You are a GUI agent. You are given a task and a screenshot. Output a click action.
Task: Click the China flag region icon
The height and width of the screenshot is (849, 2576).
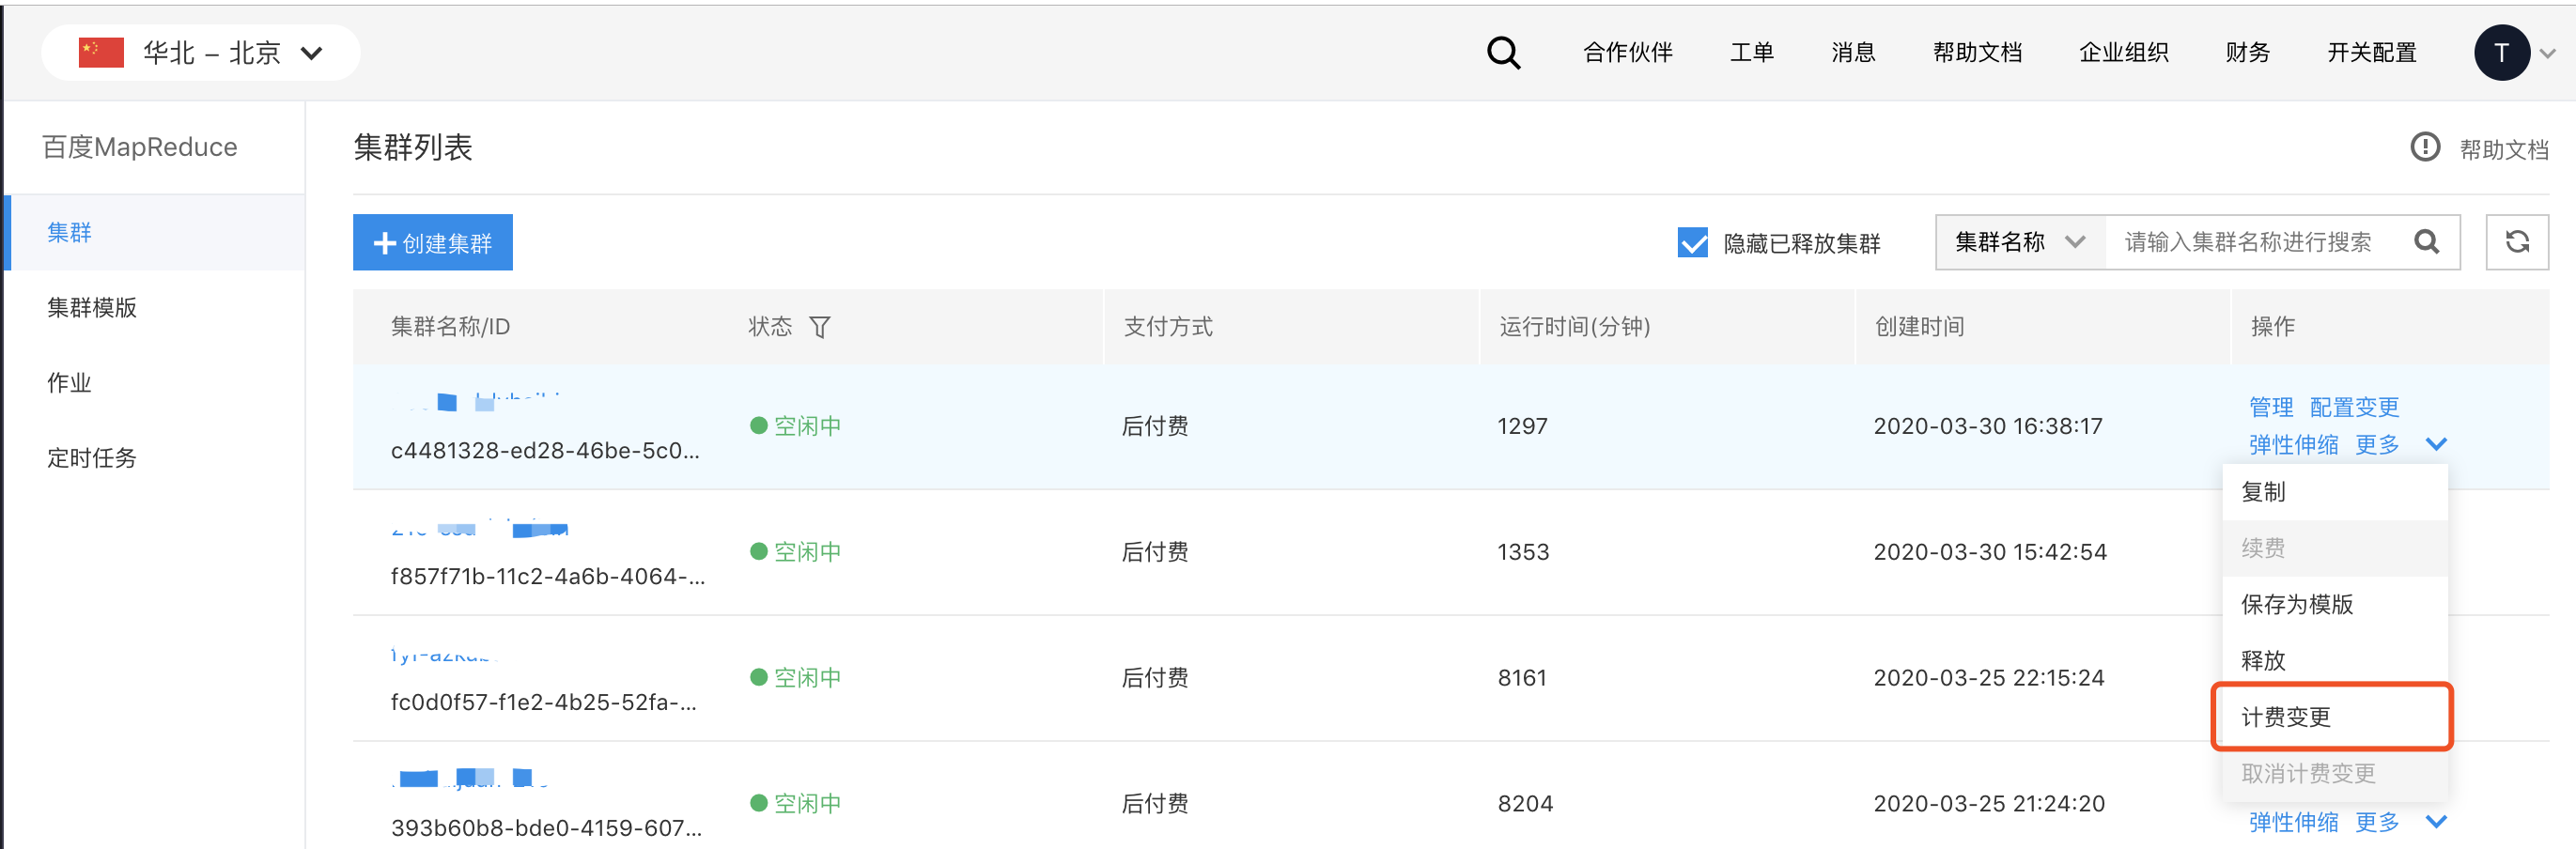pyautogui.click(x=101, y=53)
